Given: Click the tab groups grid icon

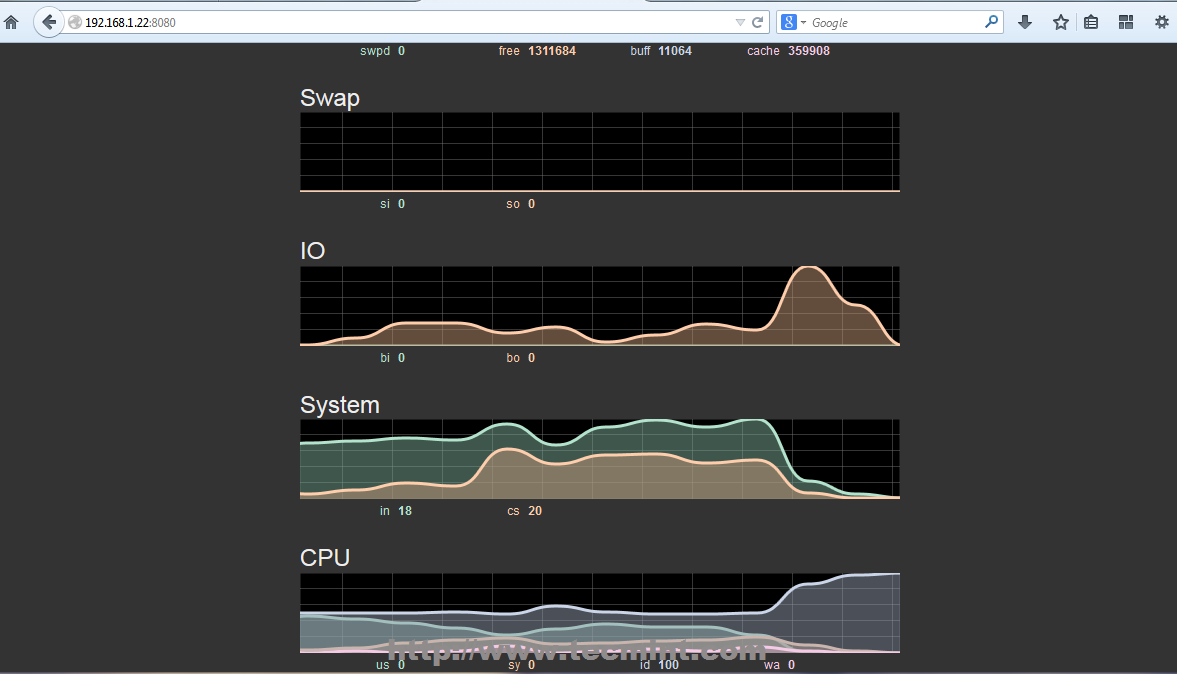Looking at the screenshot, I should (1126, 22).
